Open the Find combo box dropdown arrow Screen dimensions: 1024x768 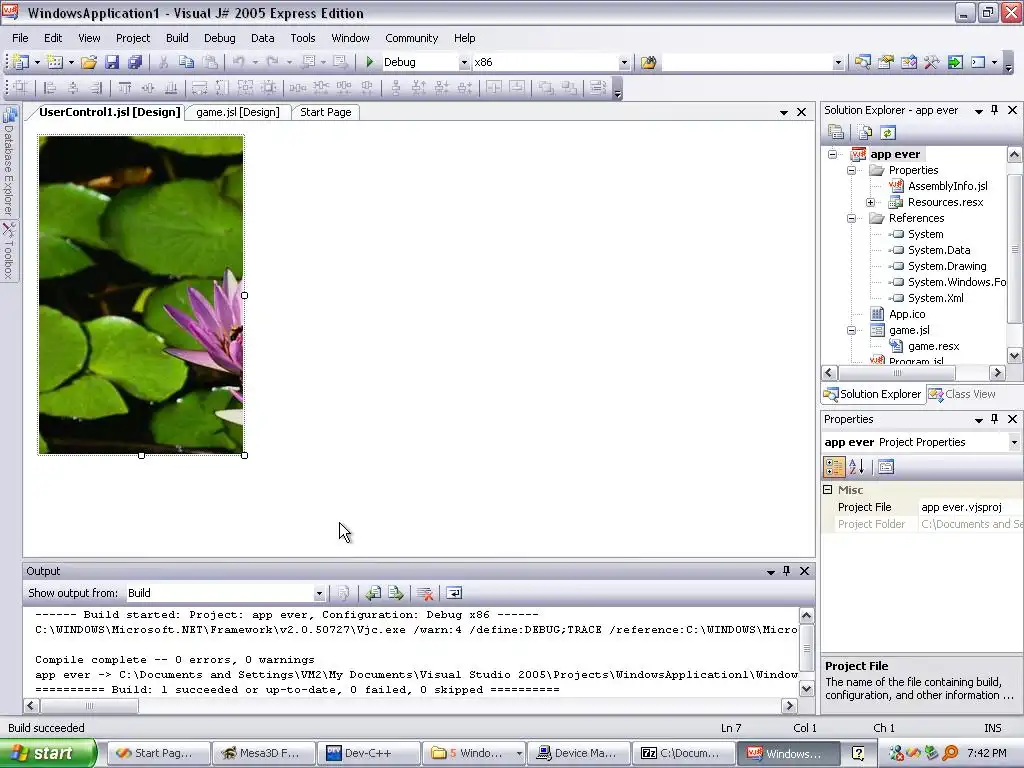[x=838, y=63]
